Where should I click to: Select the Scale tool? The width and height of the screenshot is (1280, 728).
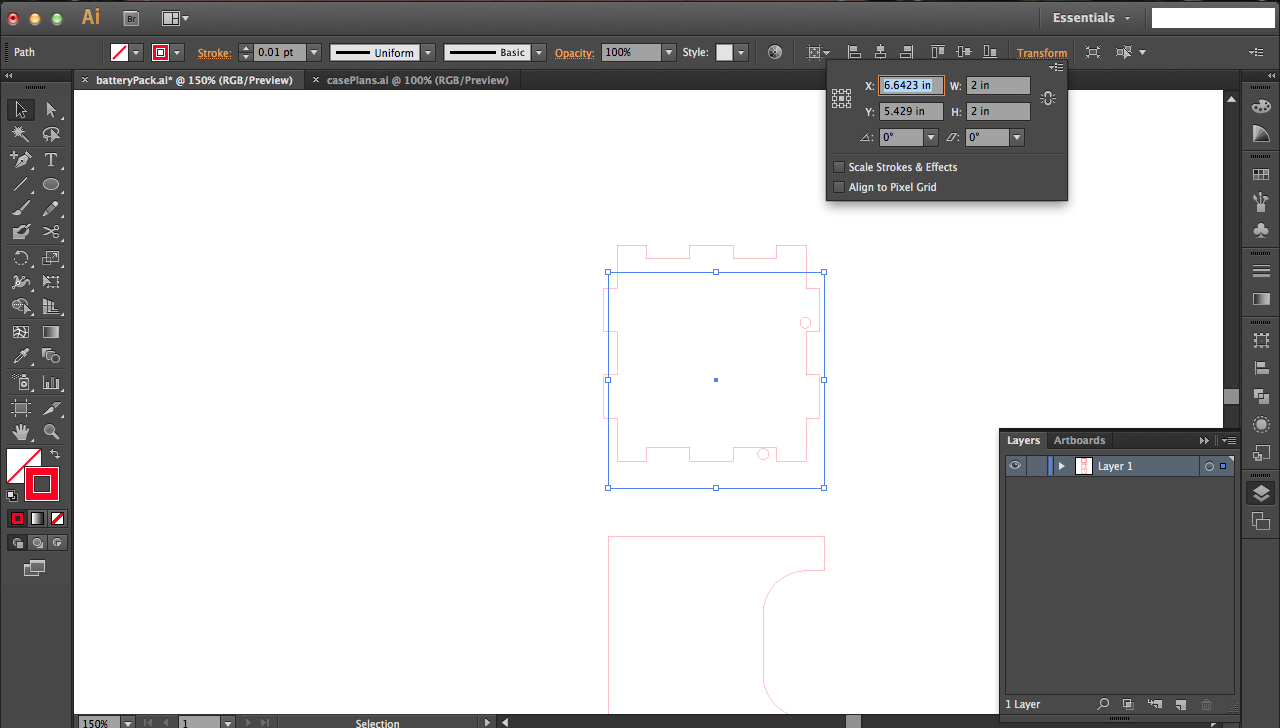pyautogui.click(x=51, y=258)
